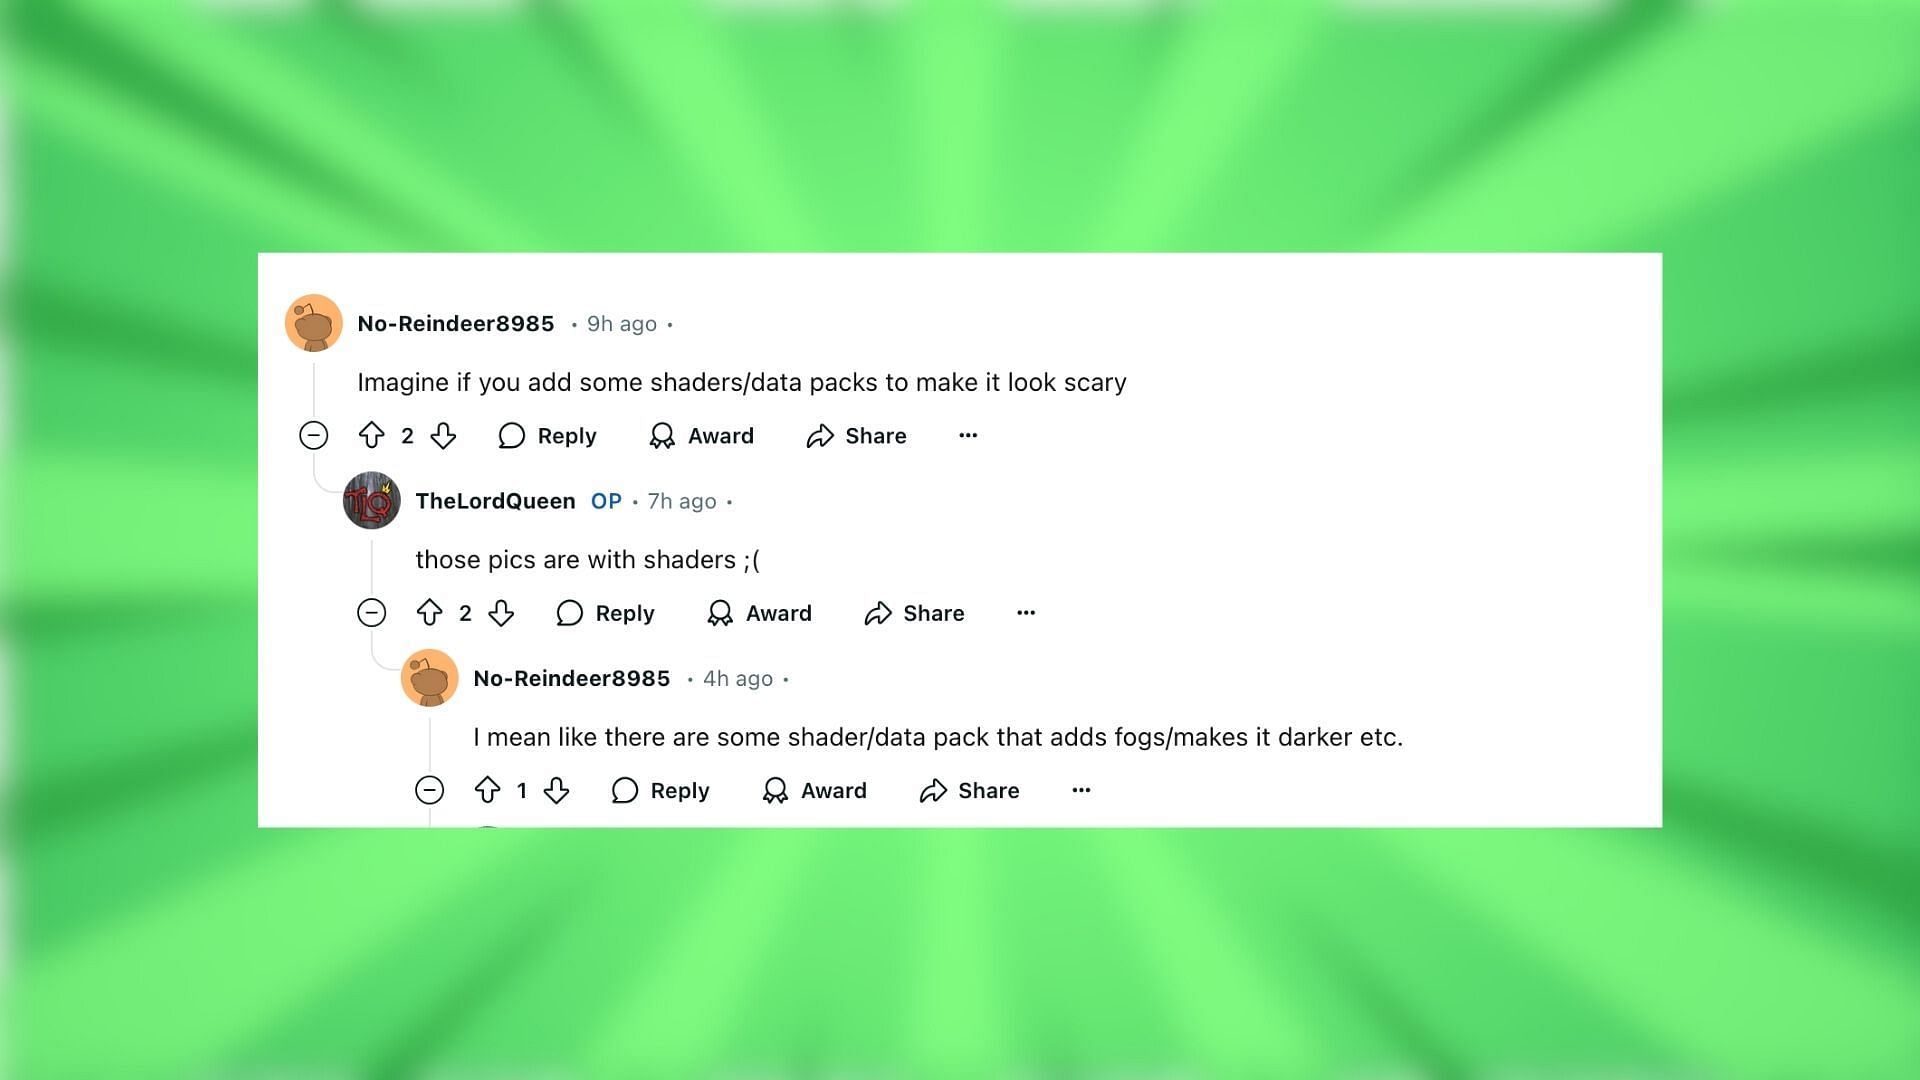Click No-Reindeer8985 profile avatar at top
The width and height of the screenshot is (1920, 1080).
[314, 323]
